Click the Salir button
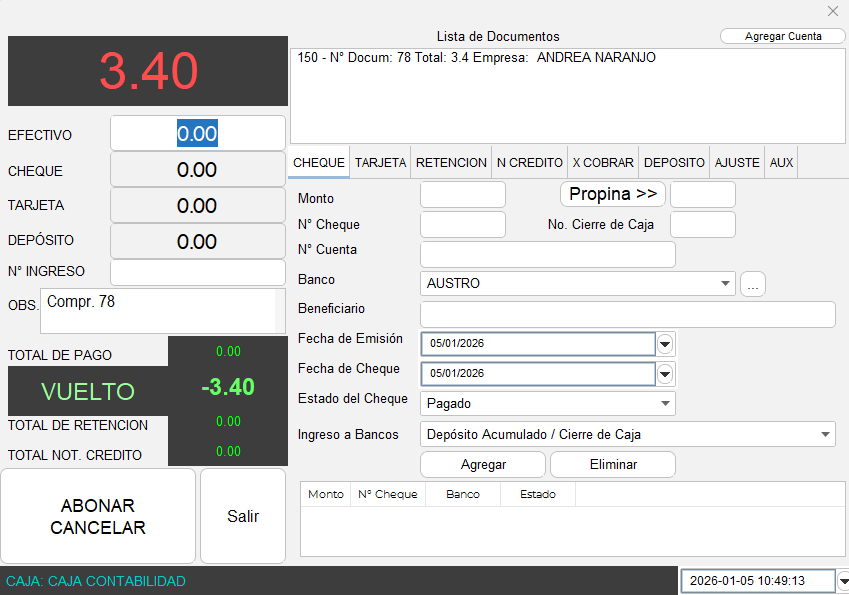849x595 pixels. 243,516
